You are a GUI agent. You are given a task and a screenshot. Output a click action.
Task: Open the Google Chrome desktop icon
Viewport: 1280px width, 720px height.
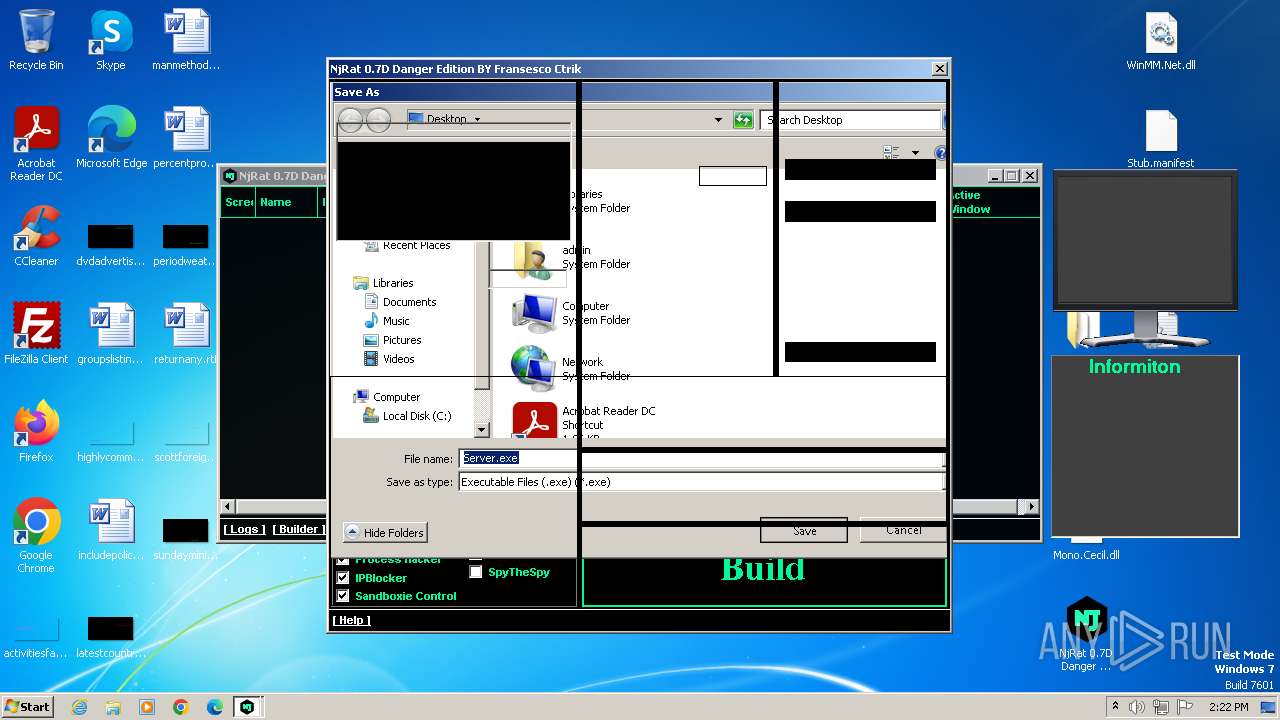click(36, 536)
